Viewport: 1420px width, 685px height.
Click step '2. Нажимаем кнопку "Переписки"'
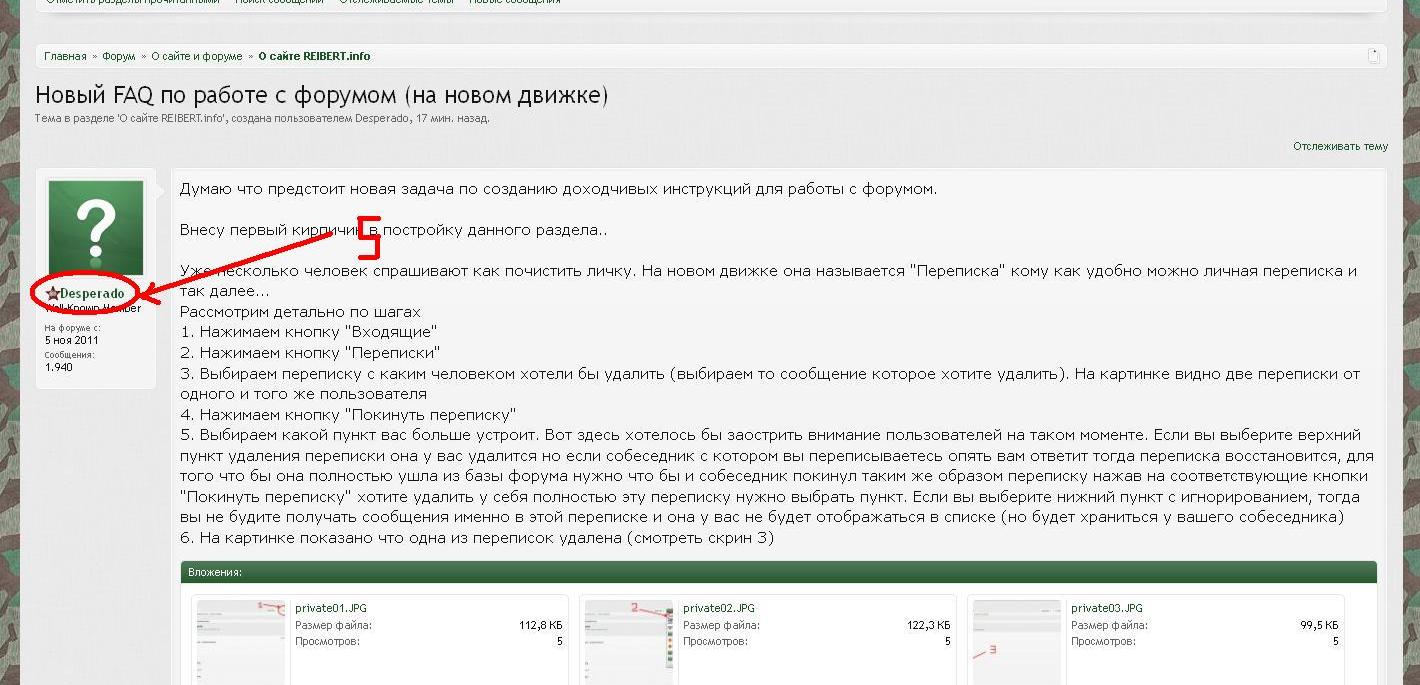click(x=311, y=353)
